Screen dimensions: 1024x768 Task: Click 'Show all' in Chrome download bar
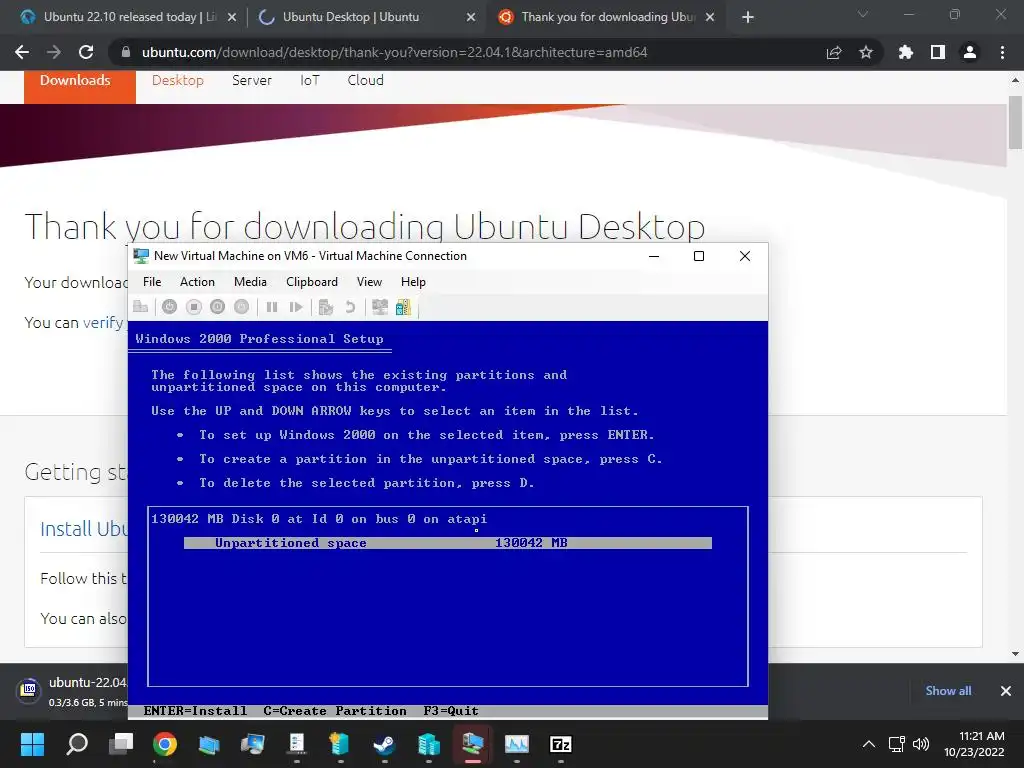pyautogui.click(x=948, y=691)
